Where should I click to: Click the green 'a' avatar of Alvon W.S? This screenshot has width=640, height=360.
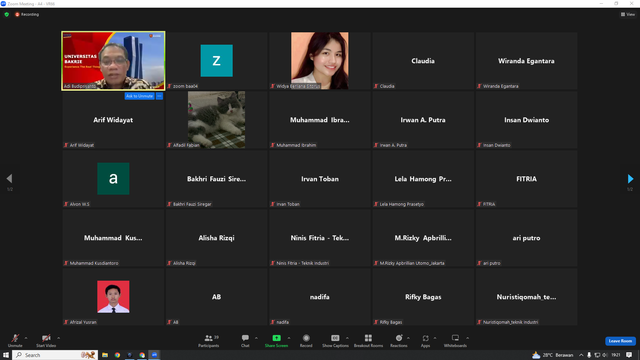[113, 178]
